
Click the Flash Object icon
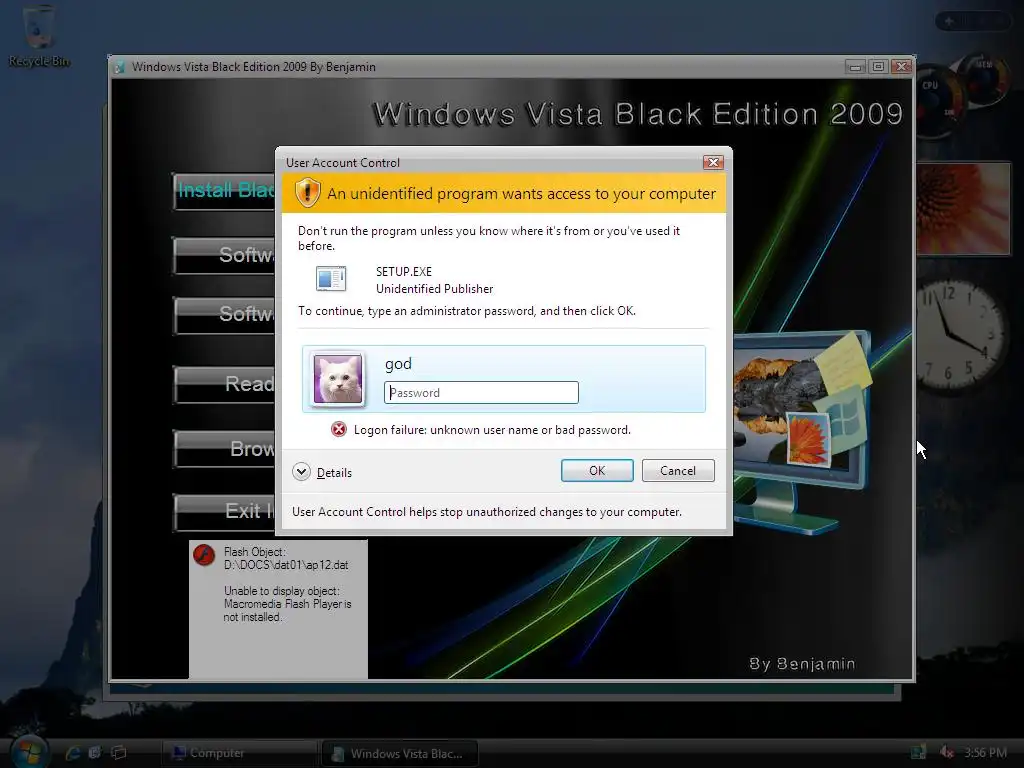click(204, 555)
